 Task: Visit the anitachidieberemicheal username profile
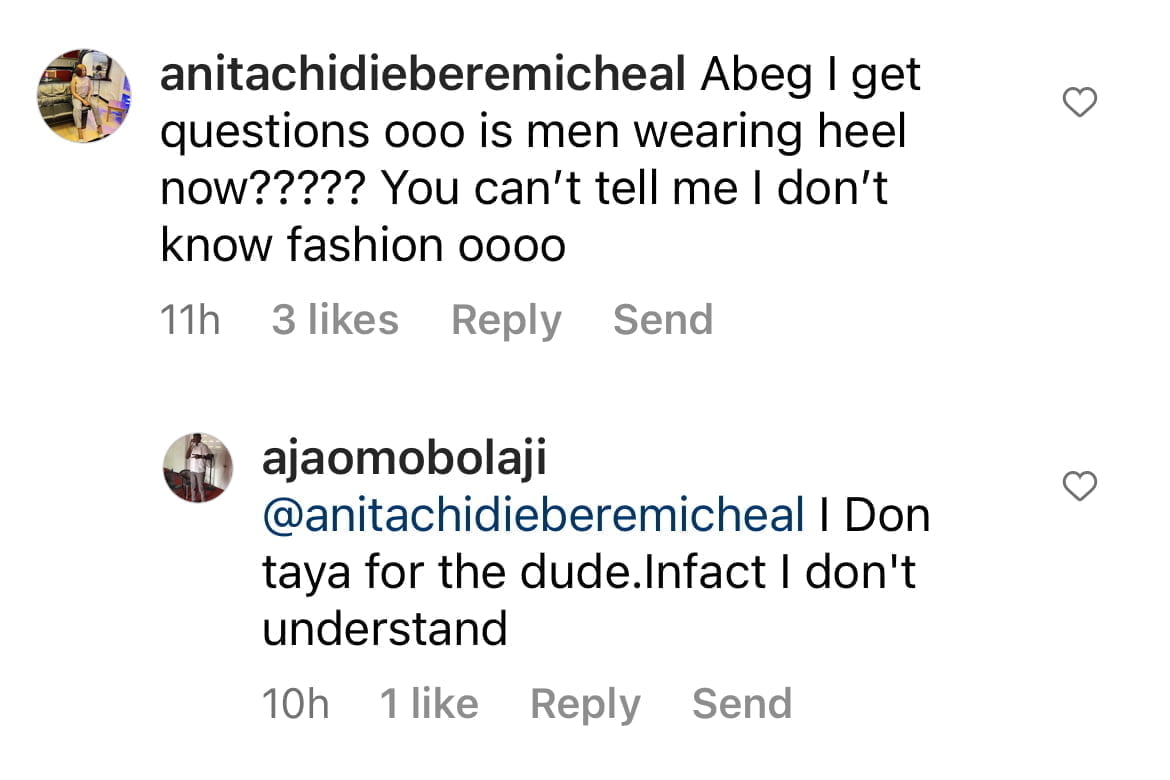[x=422, y=75]
